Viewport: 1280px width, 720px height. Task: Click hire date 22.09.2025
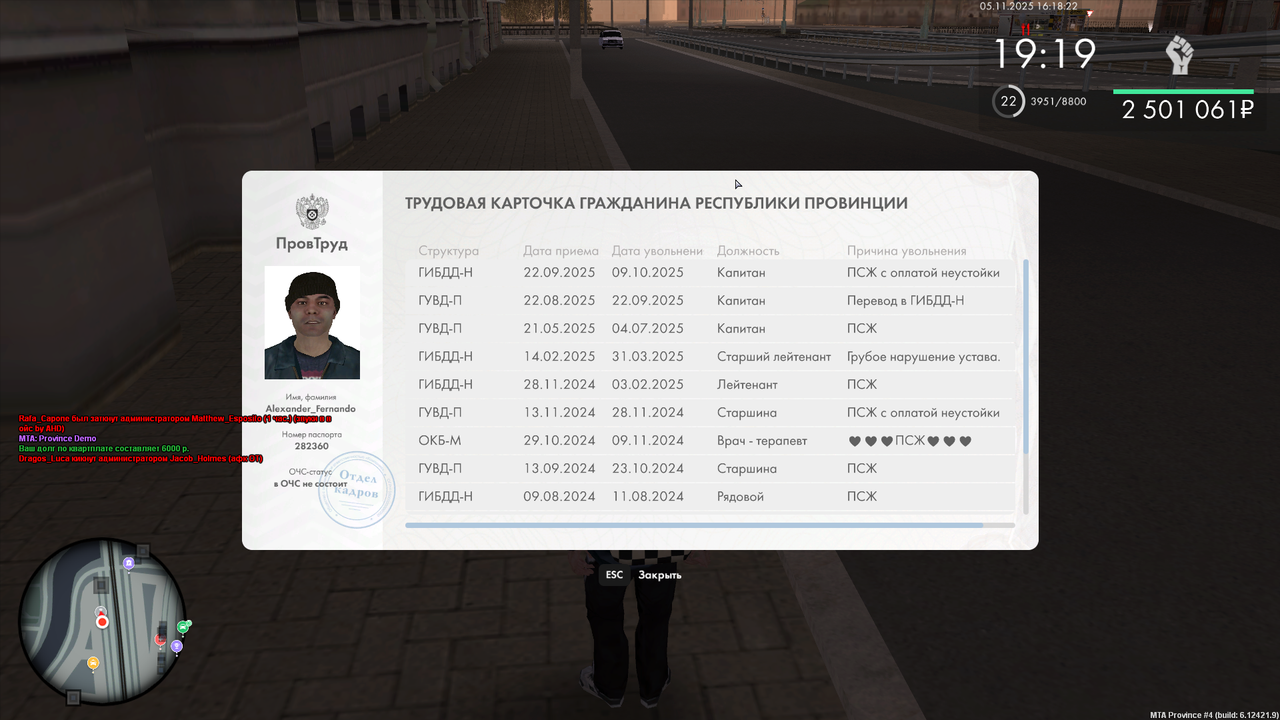pos(559,272)
